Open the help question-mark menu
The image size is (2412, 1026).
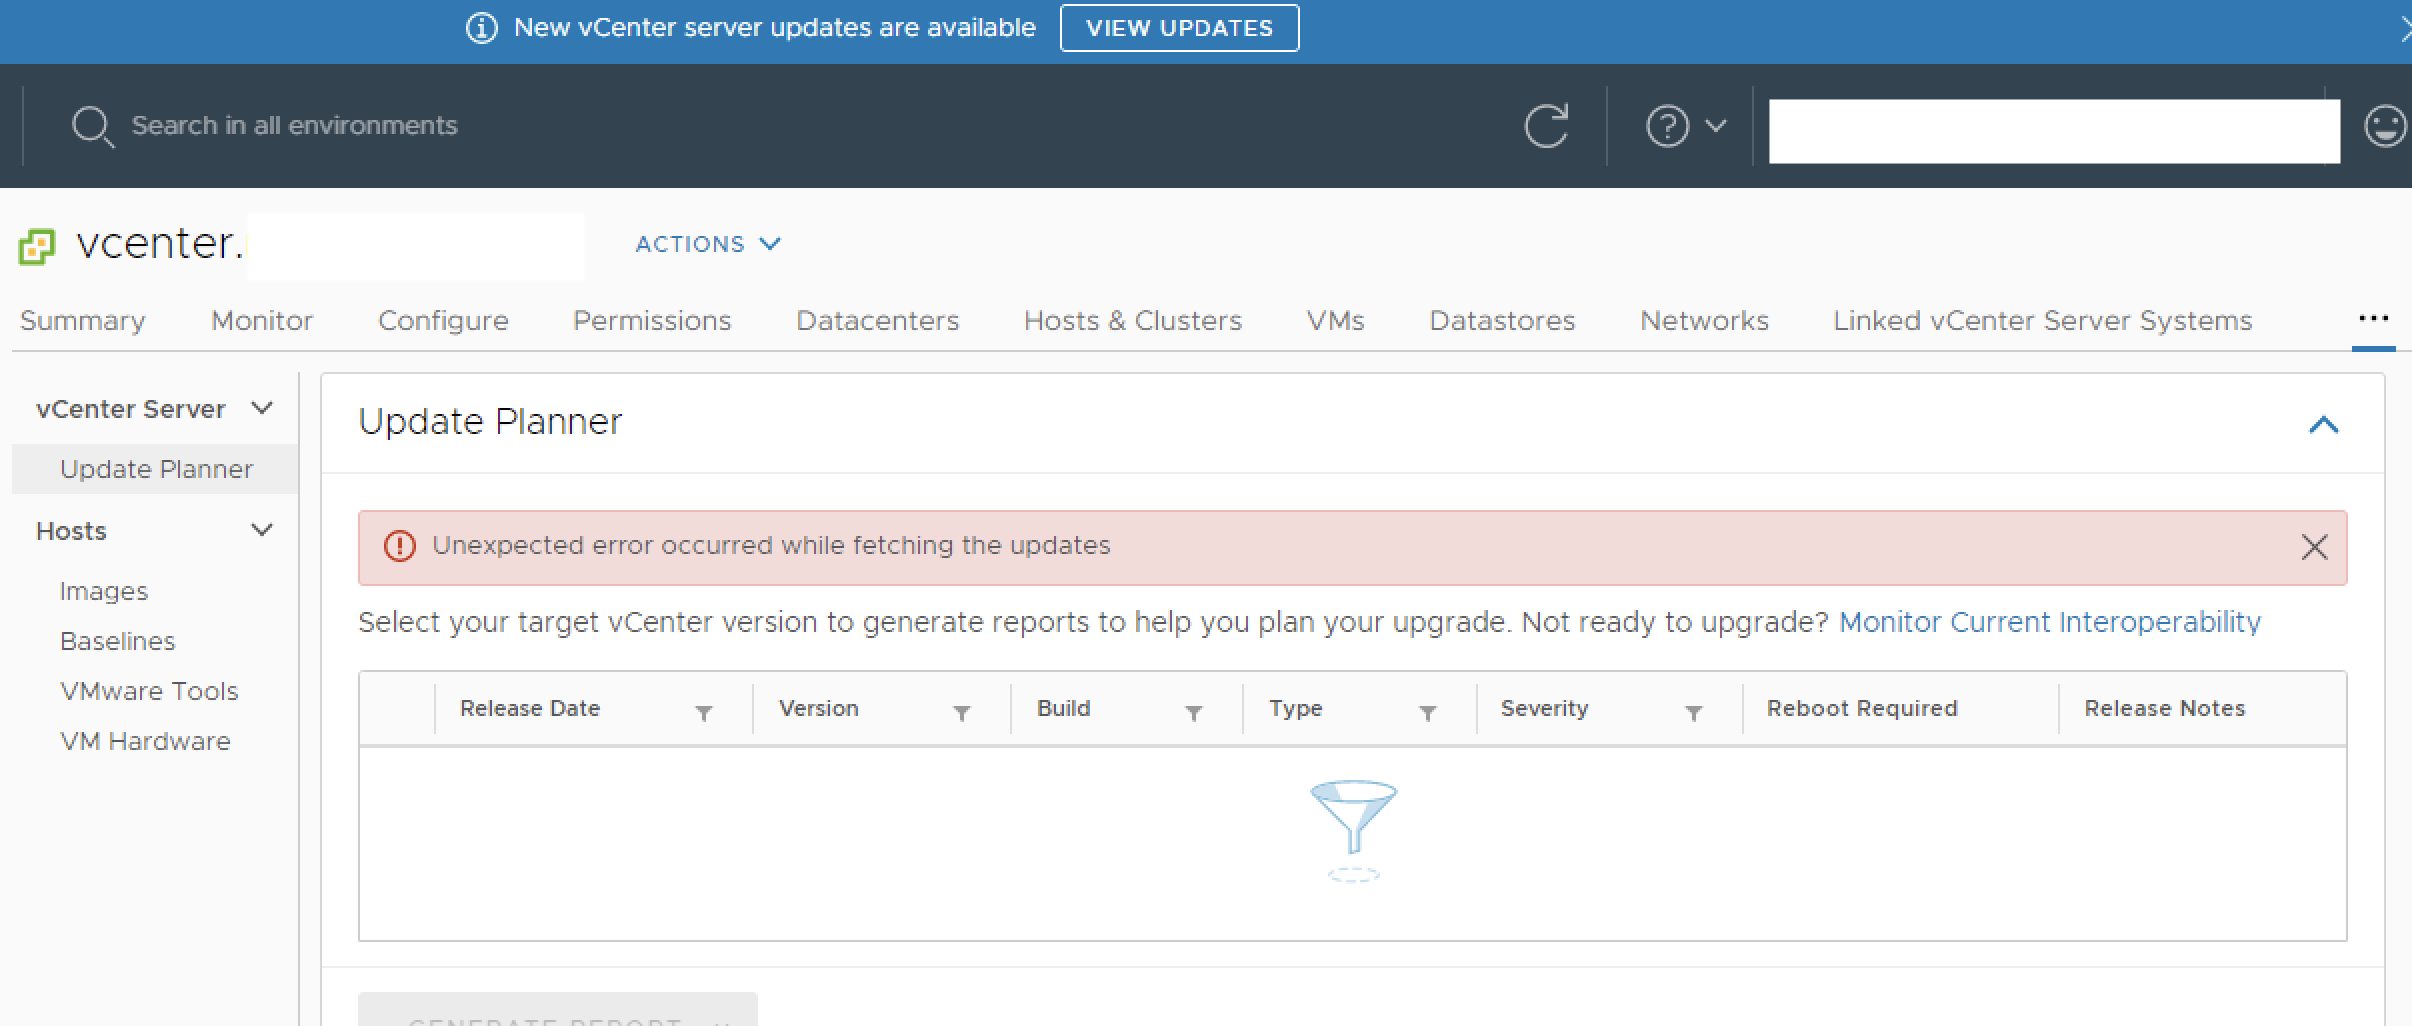click(1686, 126)
